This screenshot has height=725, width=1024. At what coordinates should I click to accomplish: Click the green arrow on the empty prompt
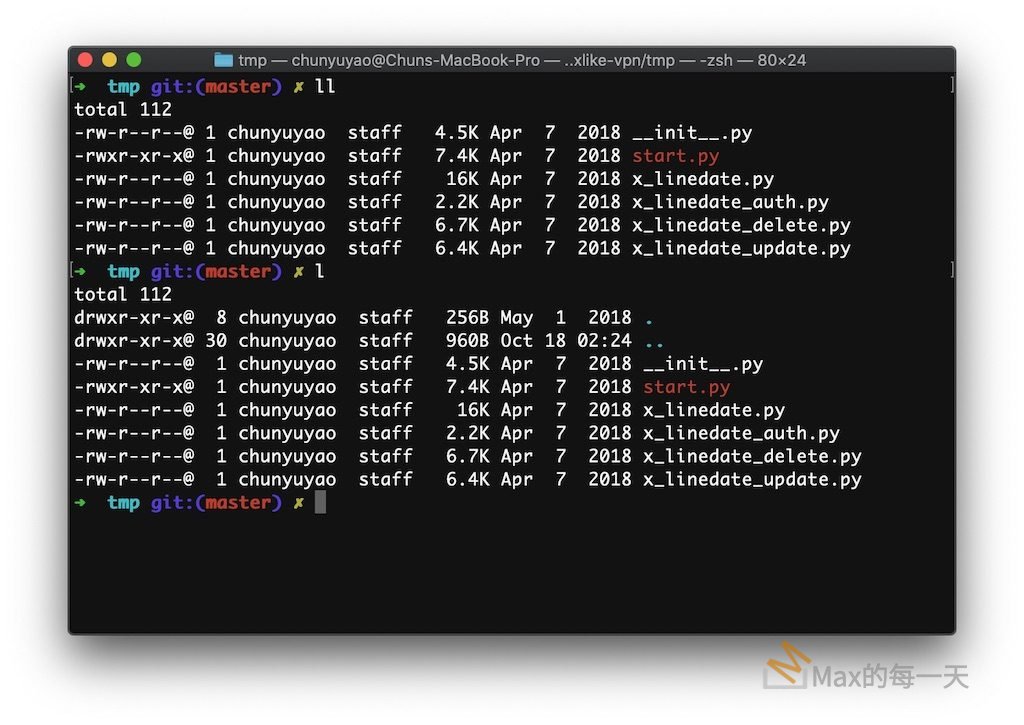[80, 503]
